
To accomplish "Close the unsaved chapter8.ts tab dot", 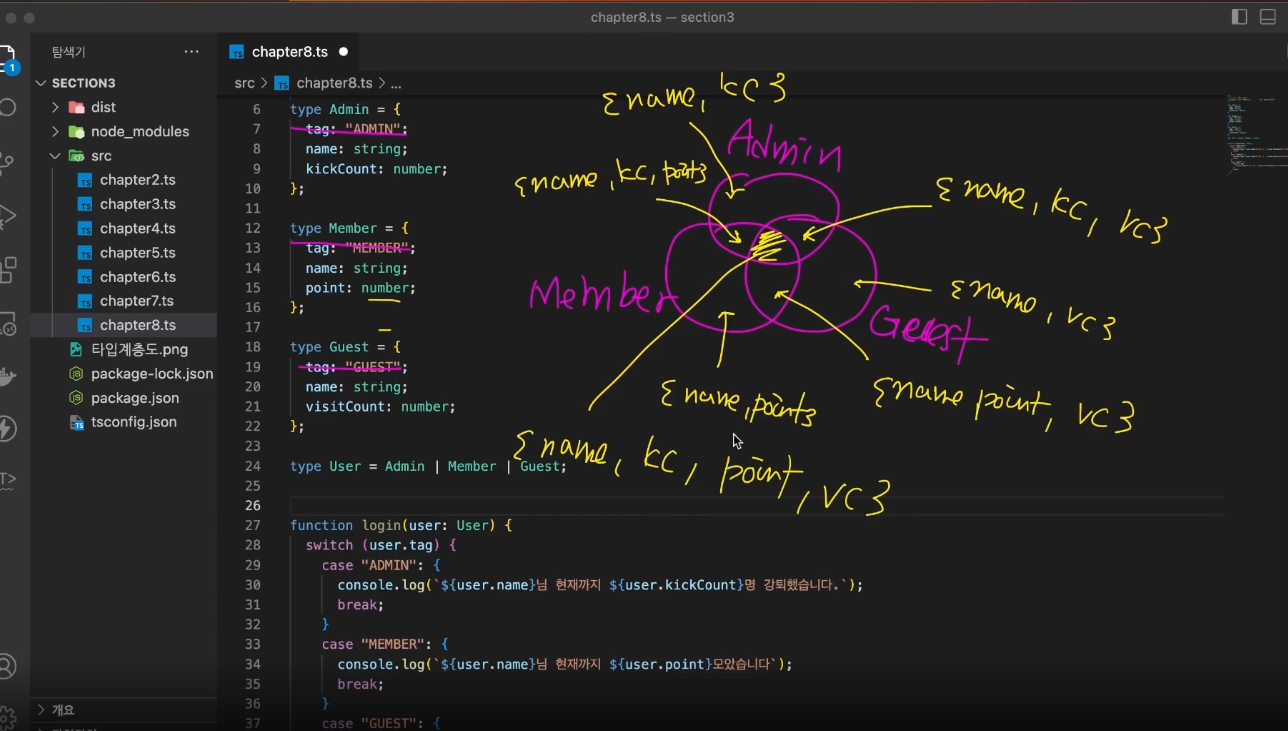I will [344, 51].
